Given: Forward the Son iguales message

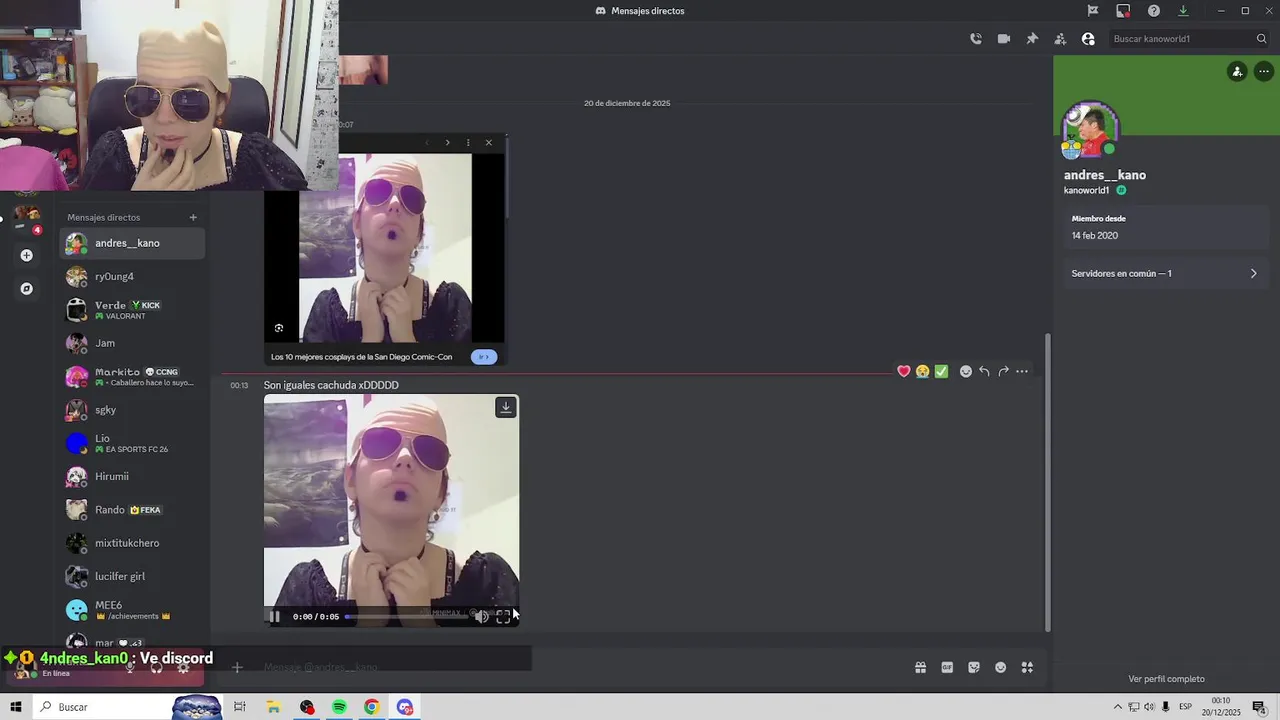Looking at the screenshot, I should click(1003, 371).
